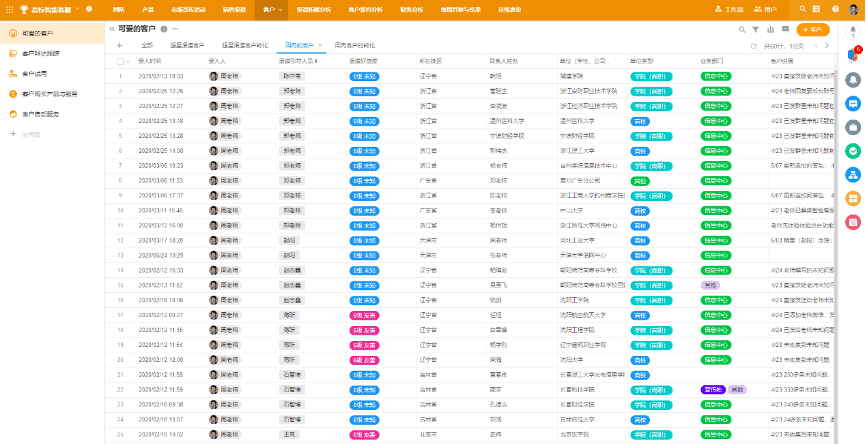Open the blue cube icon with red badge
Image resolution: width=866 pixels, height=445 pixels.
pyautogui.click(x=852, y=54)
